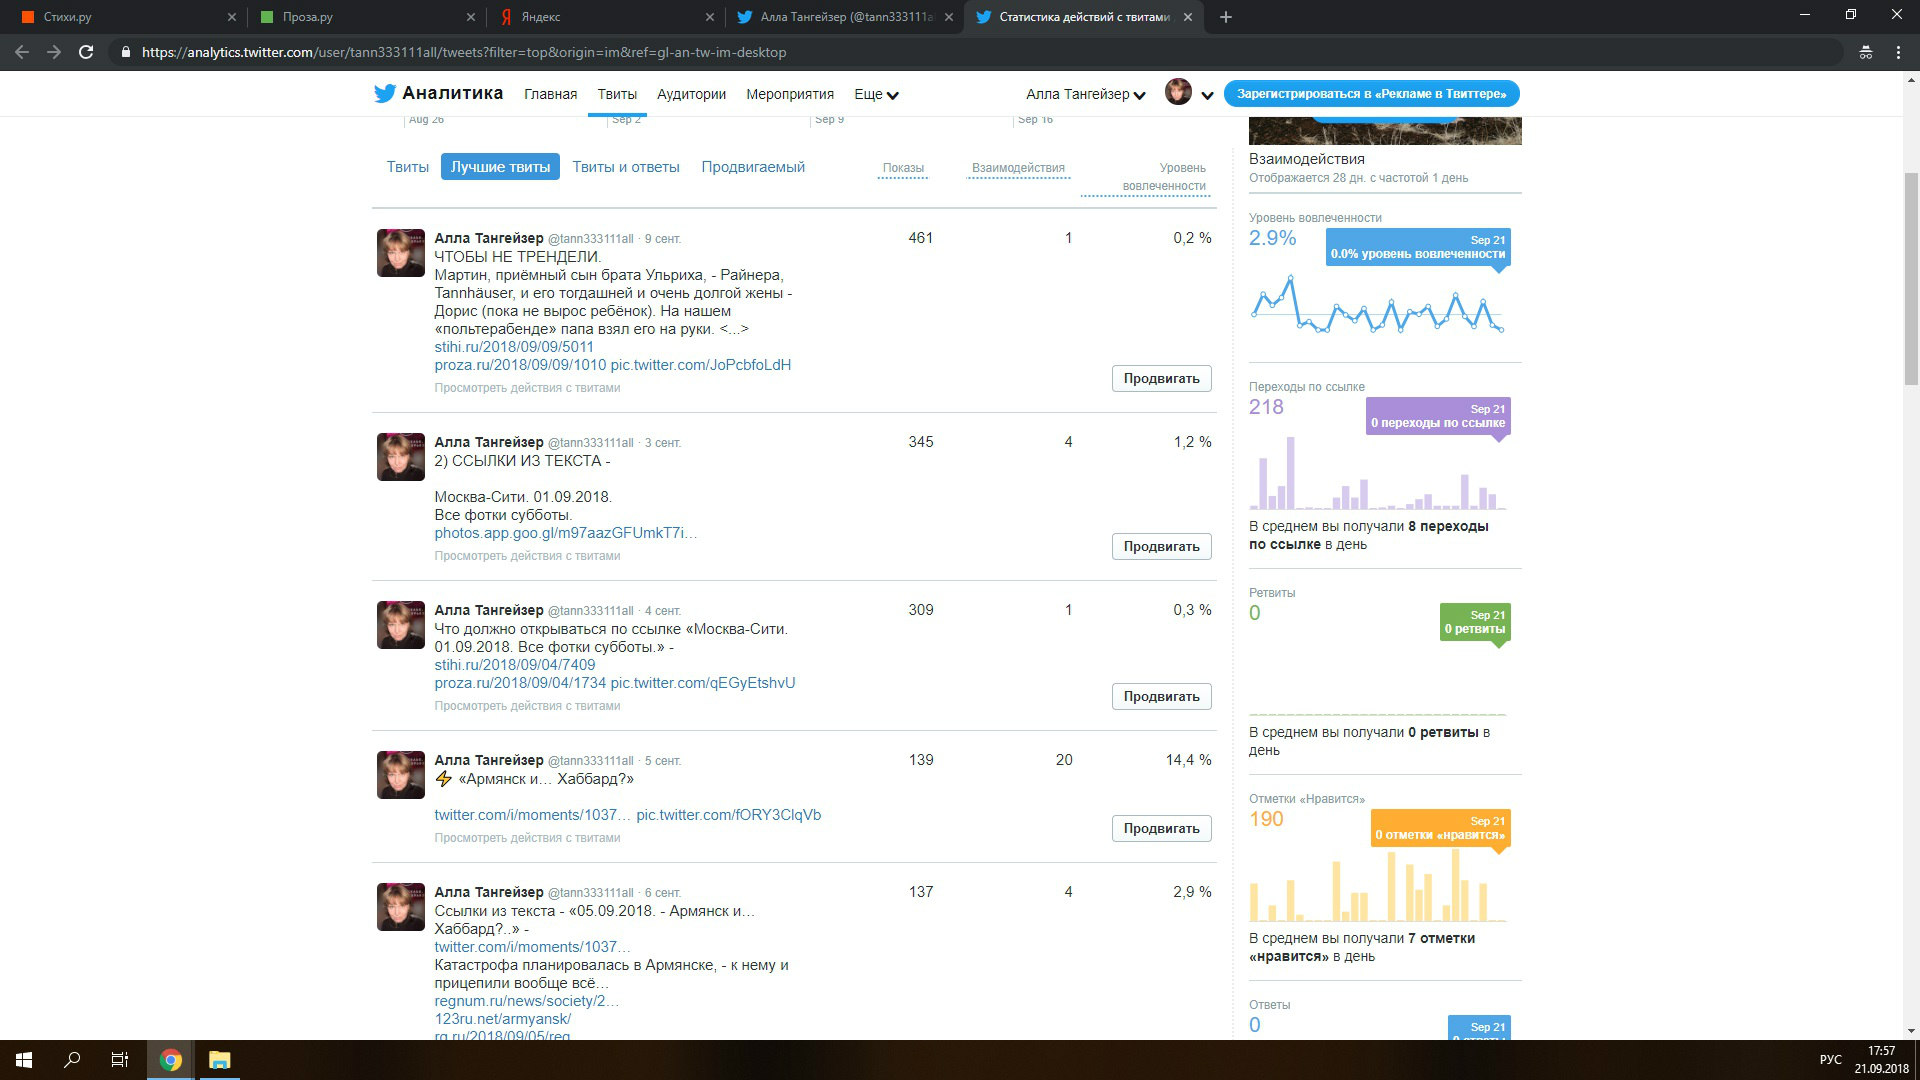Open the Аудитории menu item

[x=691, y=94]
